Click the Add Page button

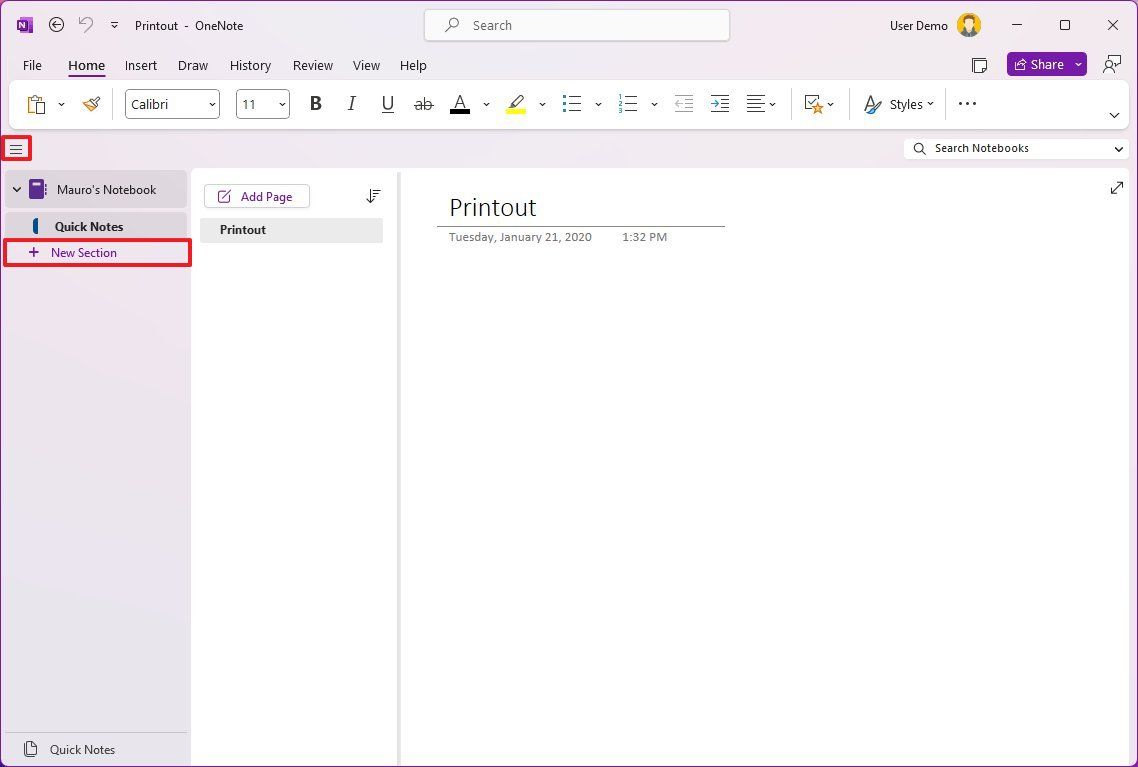coord(256,196)
